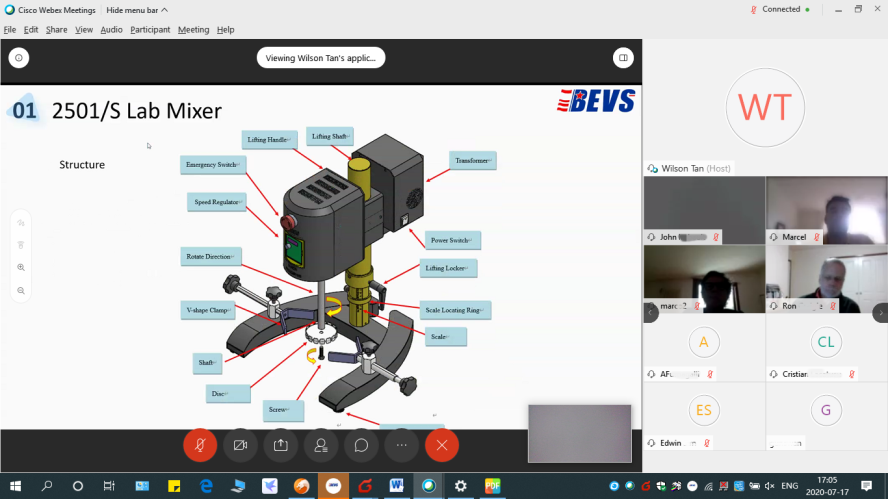Open Sticky Notes from taskbar
Viewport: 888px width, 499px height.
point(174,486)
